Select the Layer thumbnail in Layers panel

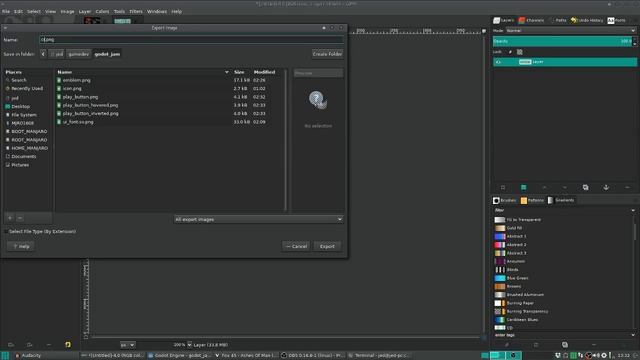click(x=525, y=62)
